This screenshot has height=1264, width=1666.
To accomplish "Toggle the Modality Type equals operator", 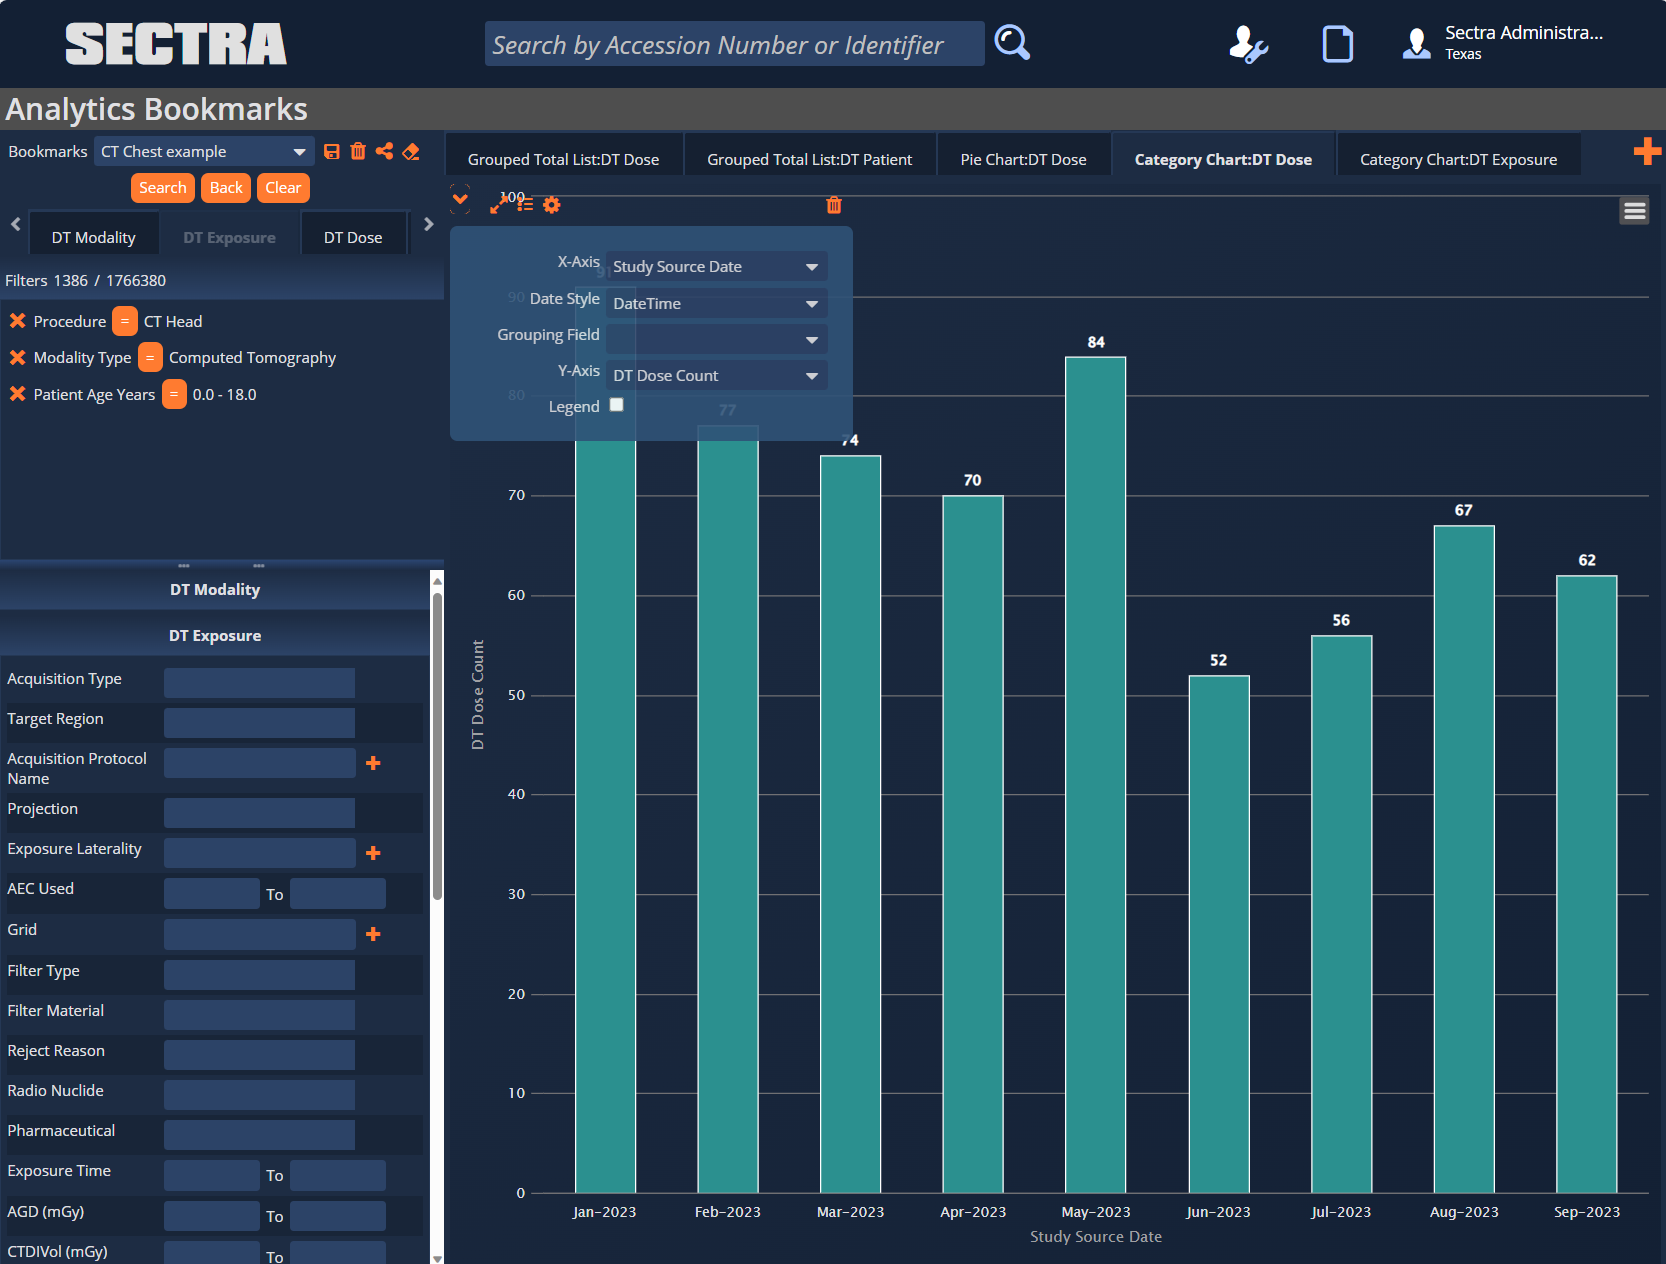I will (x=149, y=357).
